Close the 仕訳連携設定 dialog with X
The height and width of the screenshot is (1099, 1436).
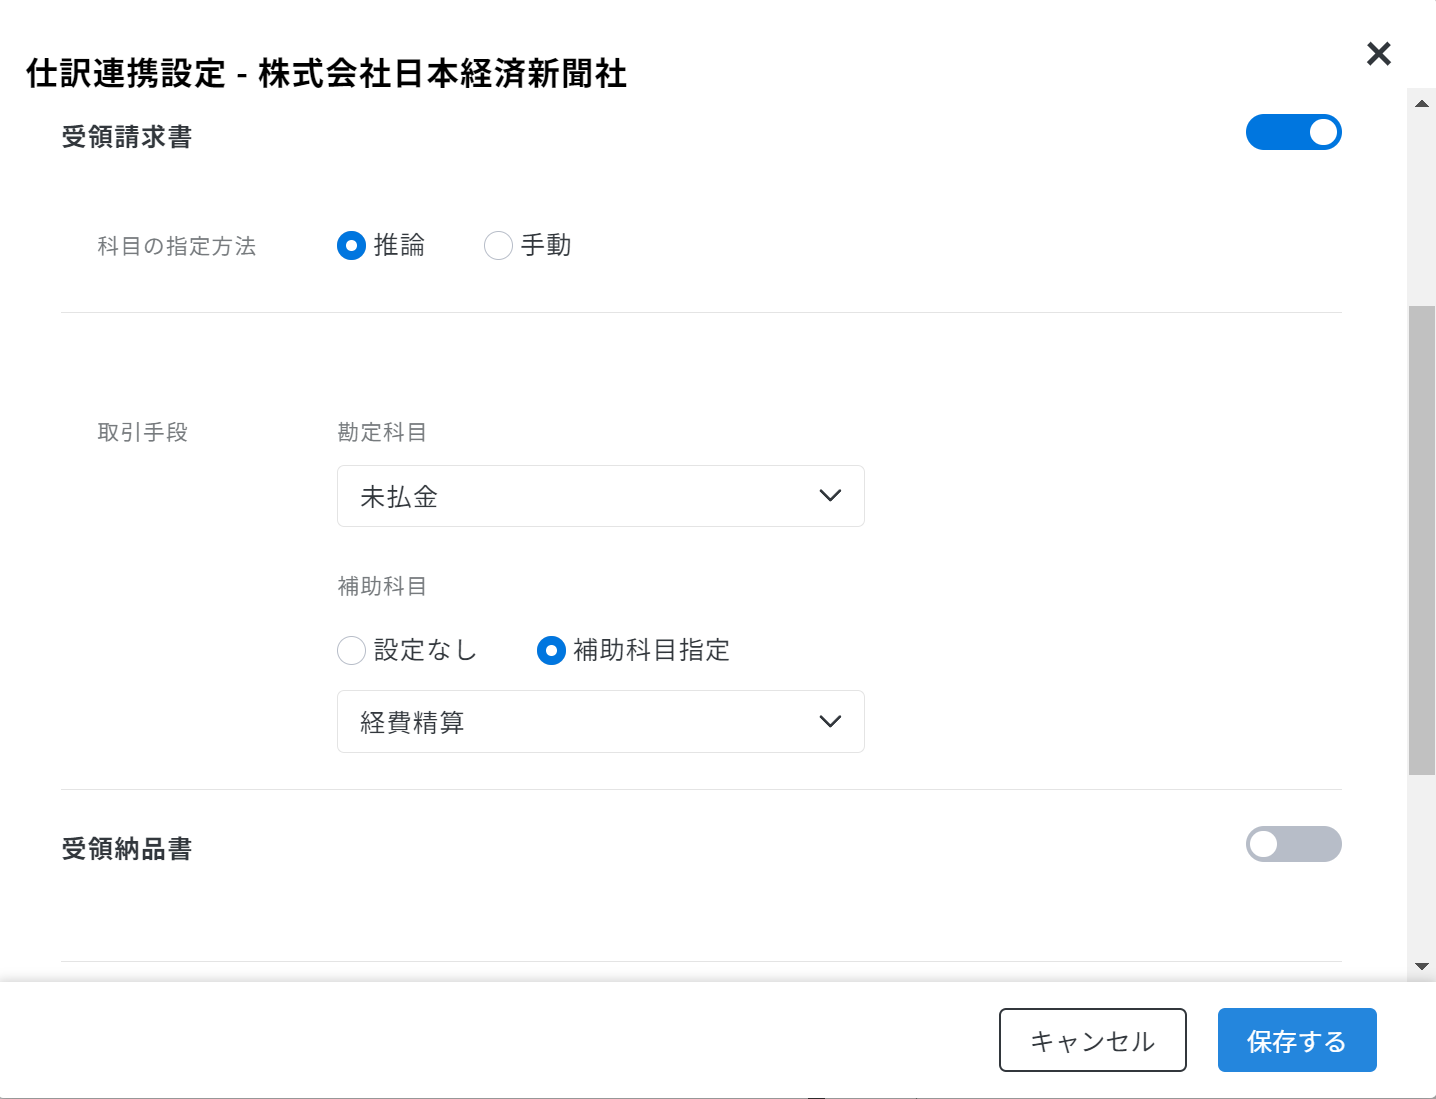click(x=1379, y=53)
